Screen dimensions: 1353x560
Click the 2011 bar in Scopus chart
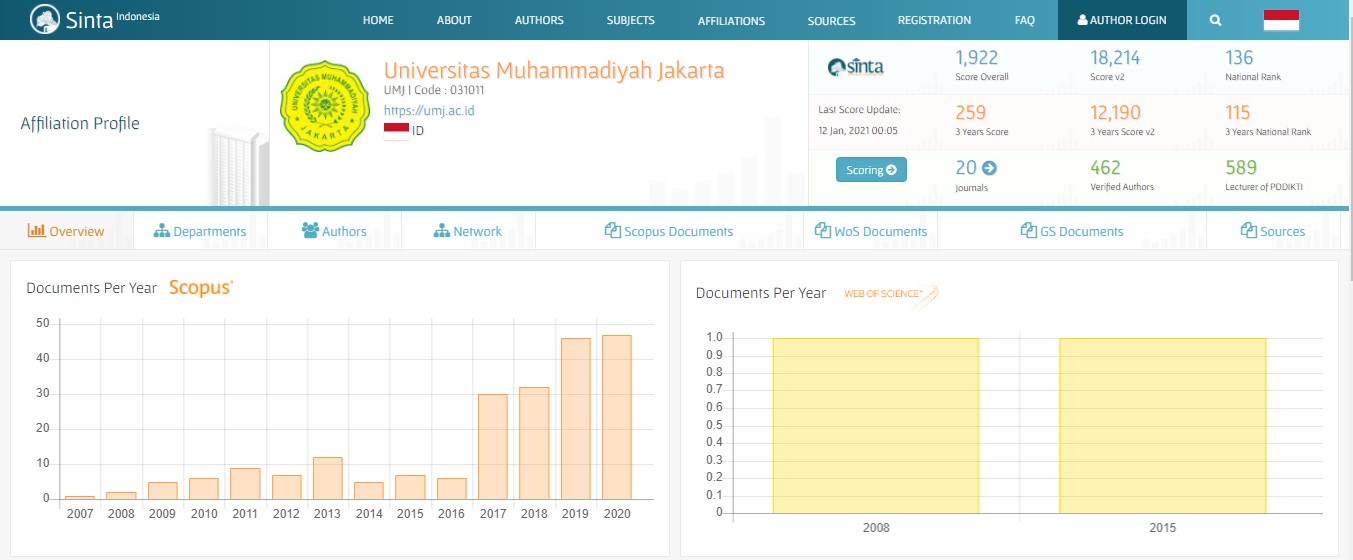[x=245, y=484]
